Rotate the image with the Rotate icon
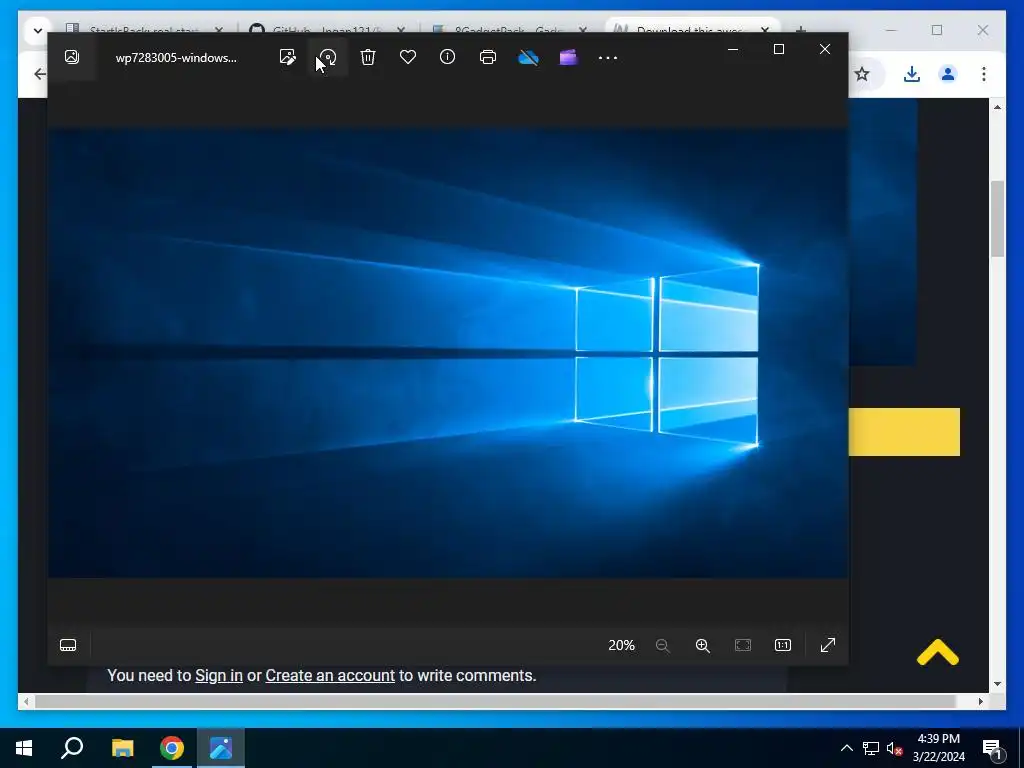The image size is (1024, 768). click(x=328, y=57)
